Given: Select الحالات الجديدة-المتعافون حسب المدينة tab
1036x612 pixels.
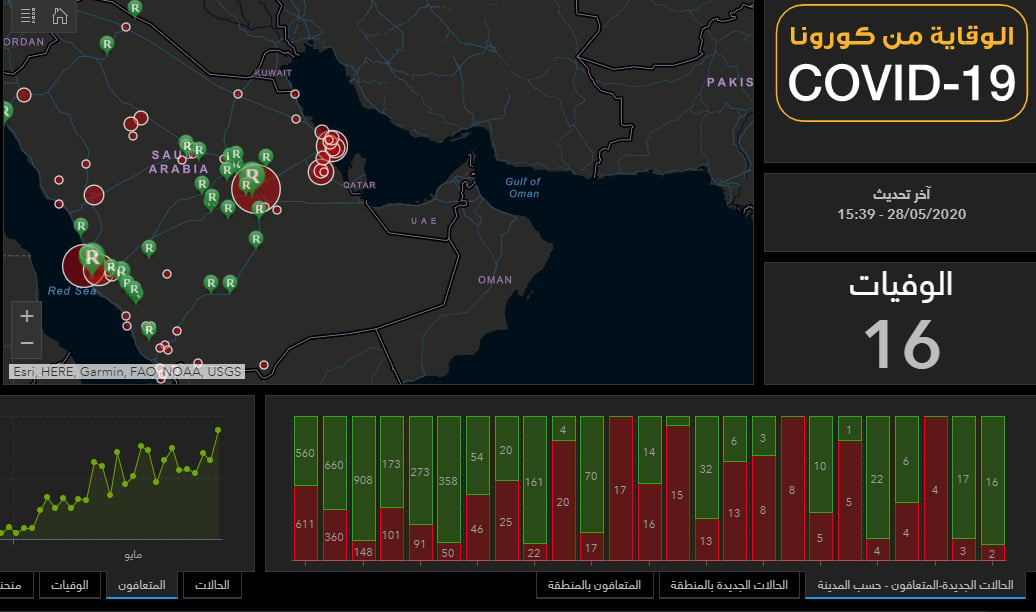Looking at the screenshot, I should (x=915, y=585).
